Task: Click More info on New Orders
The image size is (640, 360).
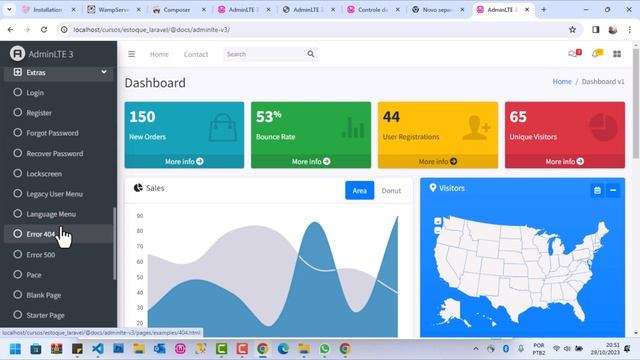Action: pyautogui.click(x=184, y=162)
